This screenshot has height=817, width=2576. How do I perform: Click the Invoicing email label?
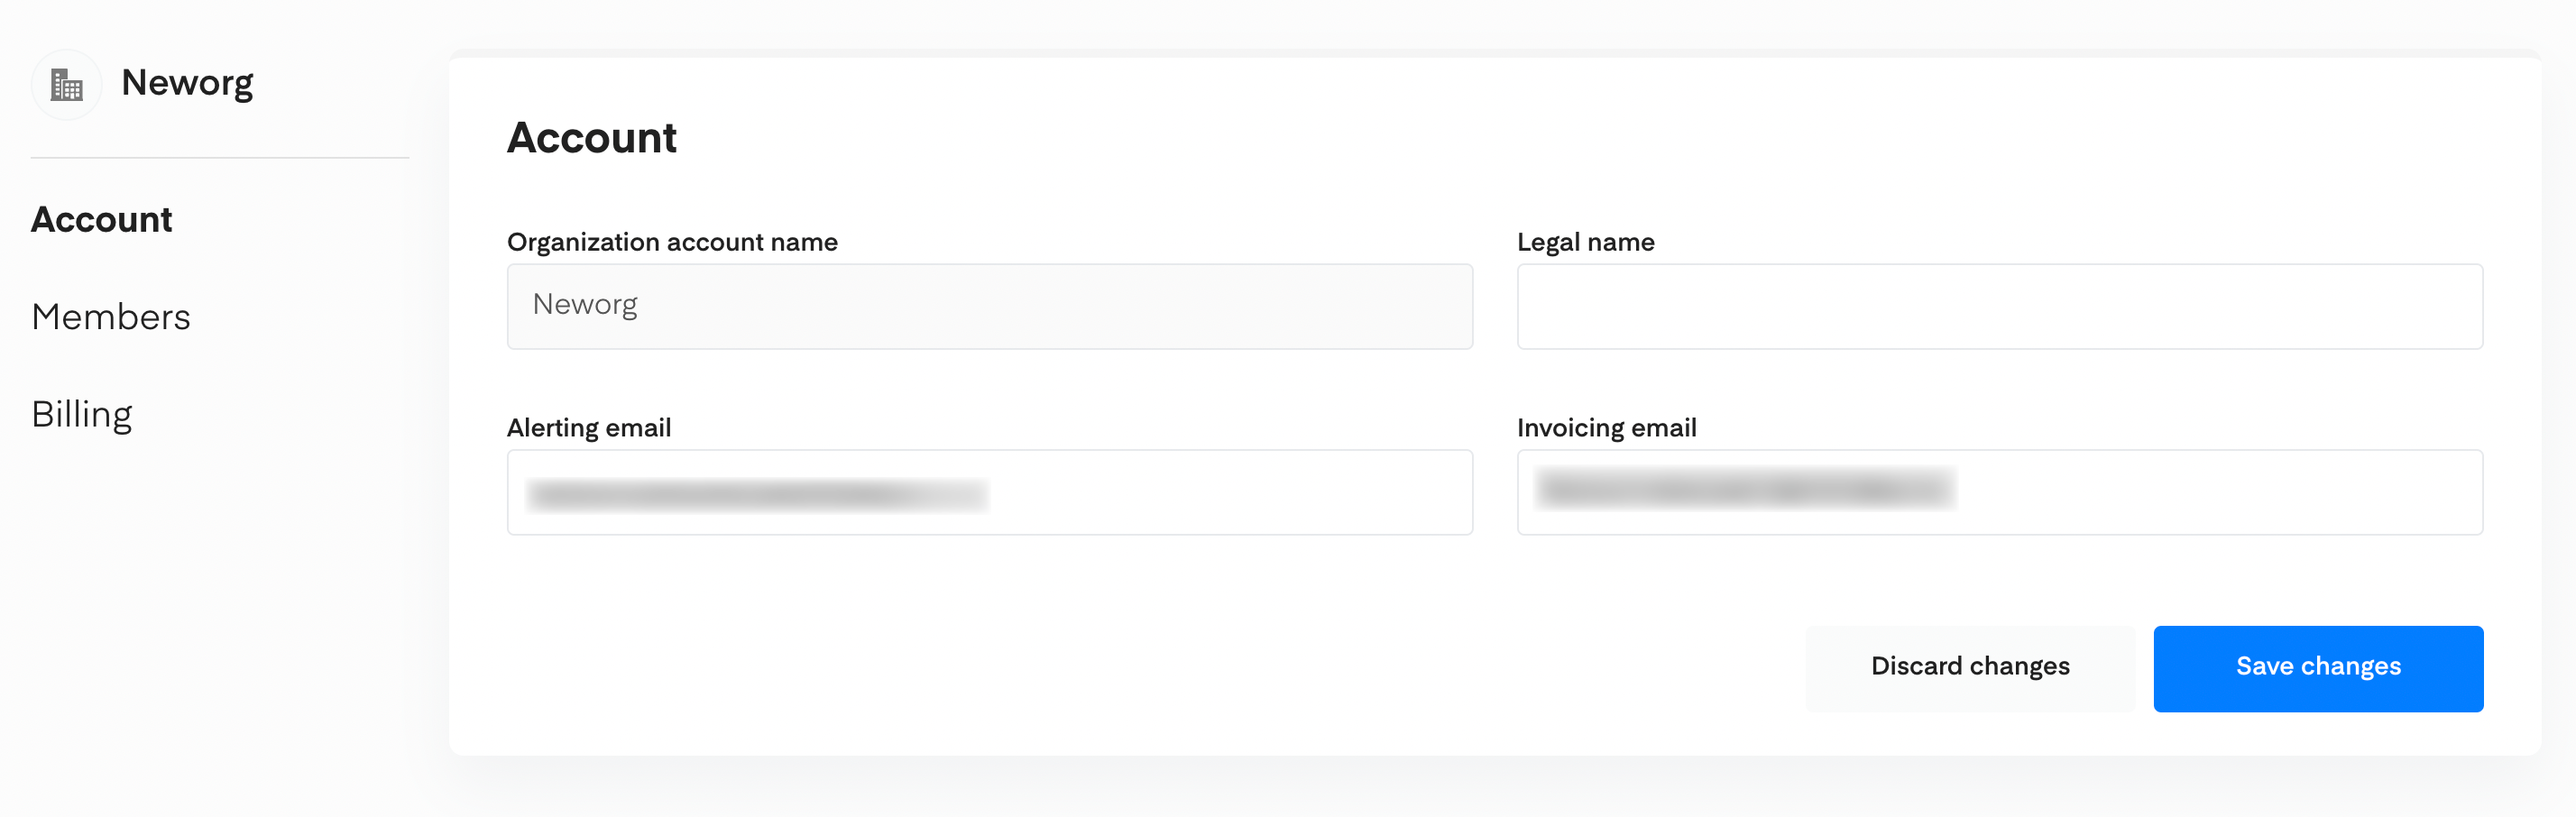tap(1607, 428)
